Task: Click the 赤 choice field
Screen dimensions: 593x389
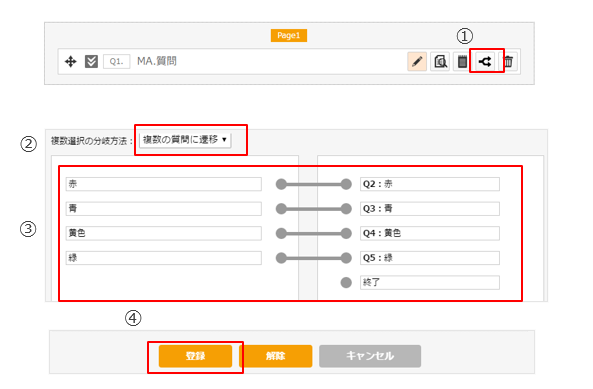Action: coord(164,184)
